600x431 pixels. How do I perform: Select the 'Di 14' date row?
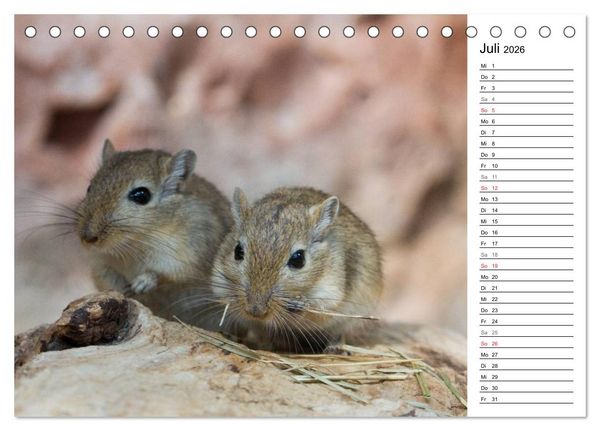coord(527,210)
